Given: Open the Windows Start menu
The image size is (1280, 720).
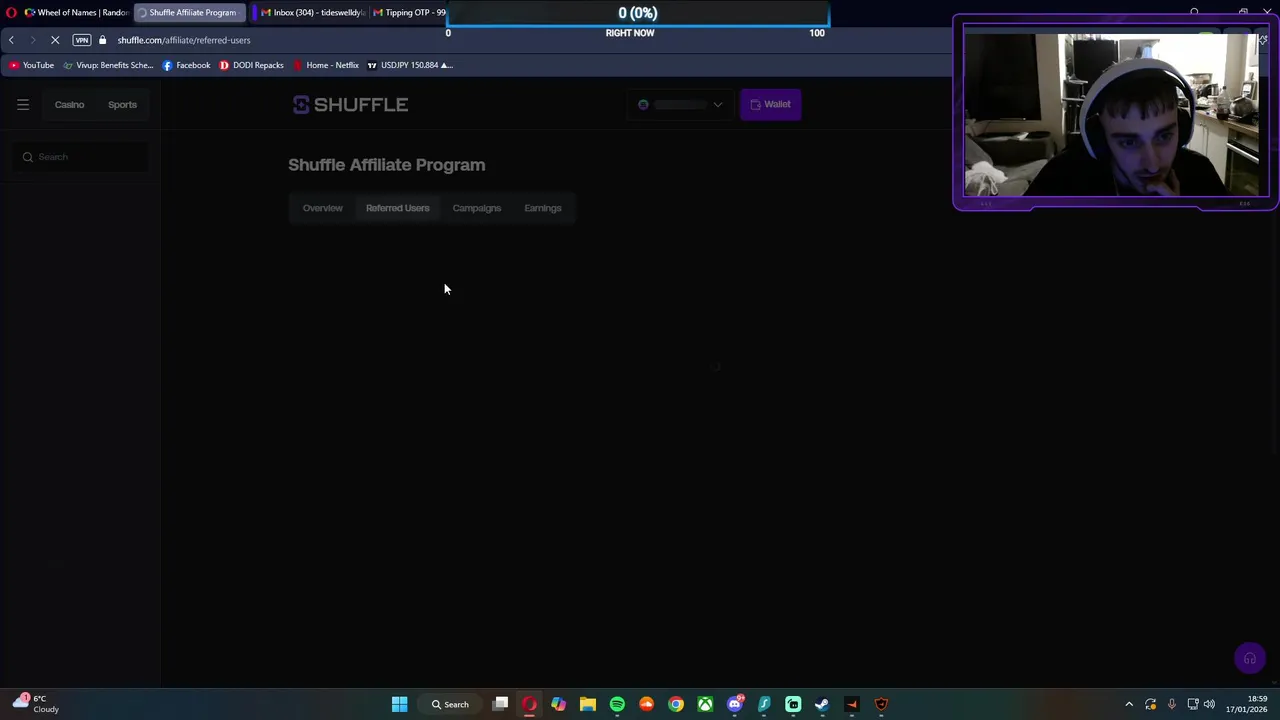Looking at the screenshot, I should click(399, 705).
